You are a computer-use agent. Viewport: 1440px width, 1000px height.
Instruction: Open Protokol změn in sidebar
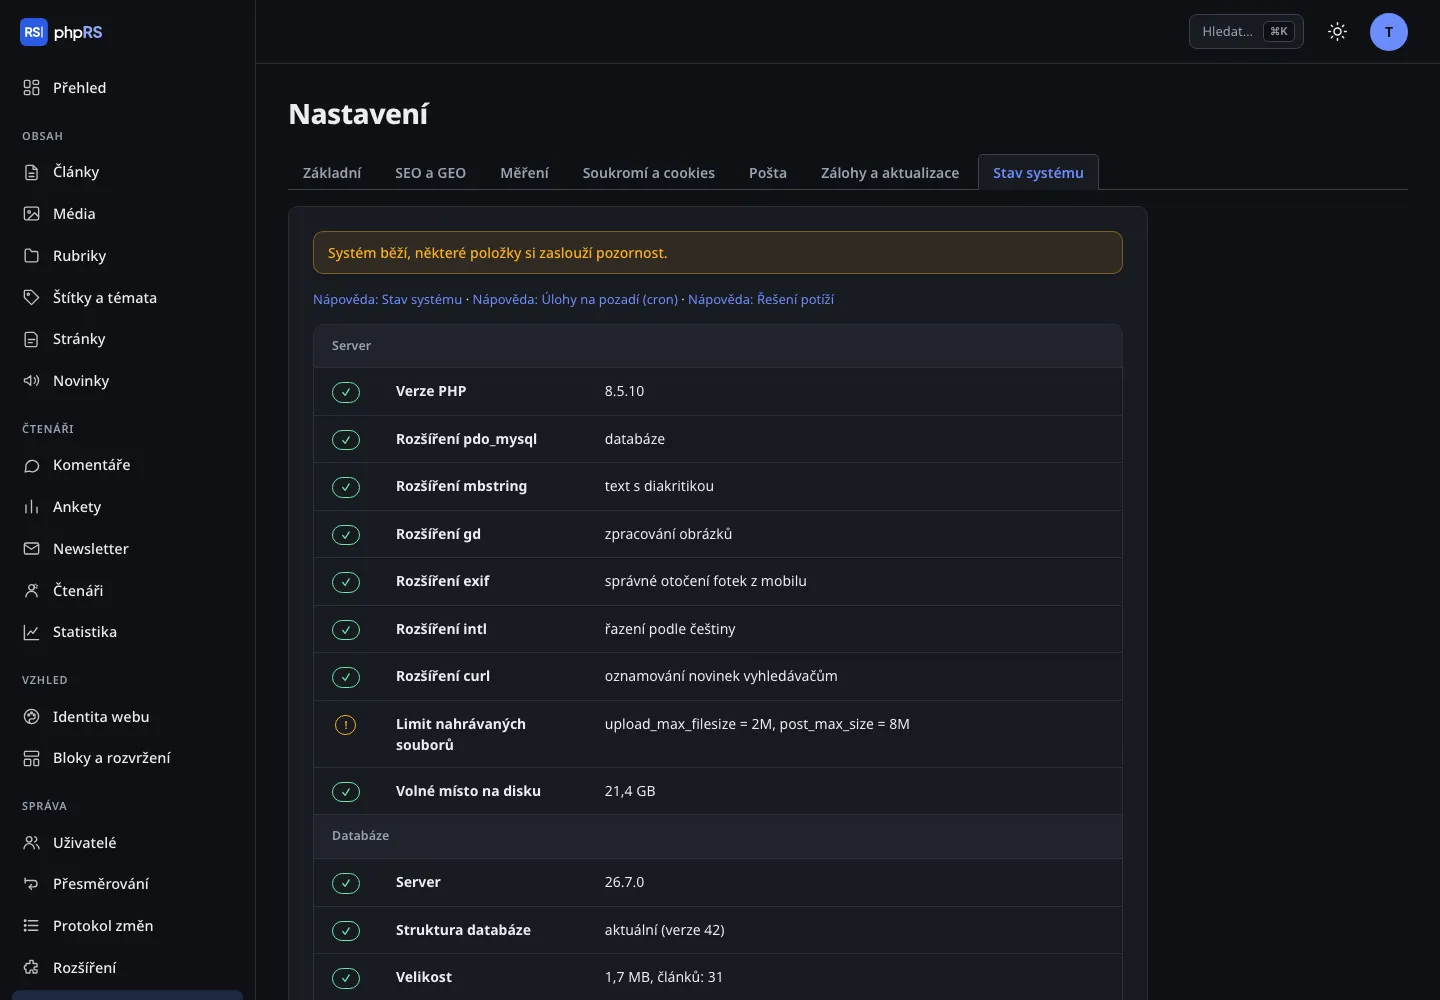point(128,926)
